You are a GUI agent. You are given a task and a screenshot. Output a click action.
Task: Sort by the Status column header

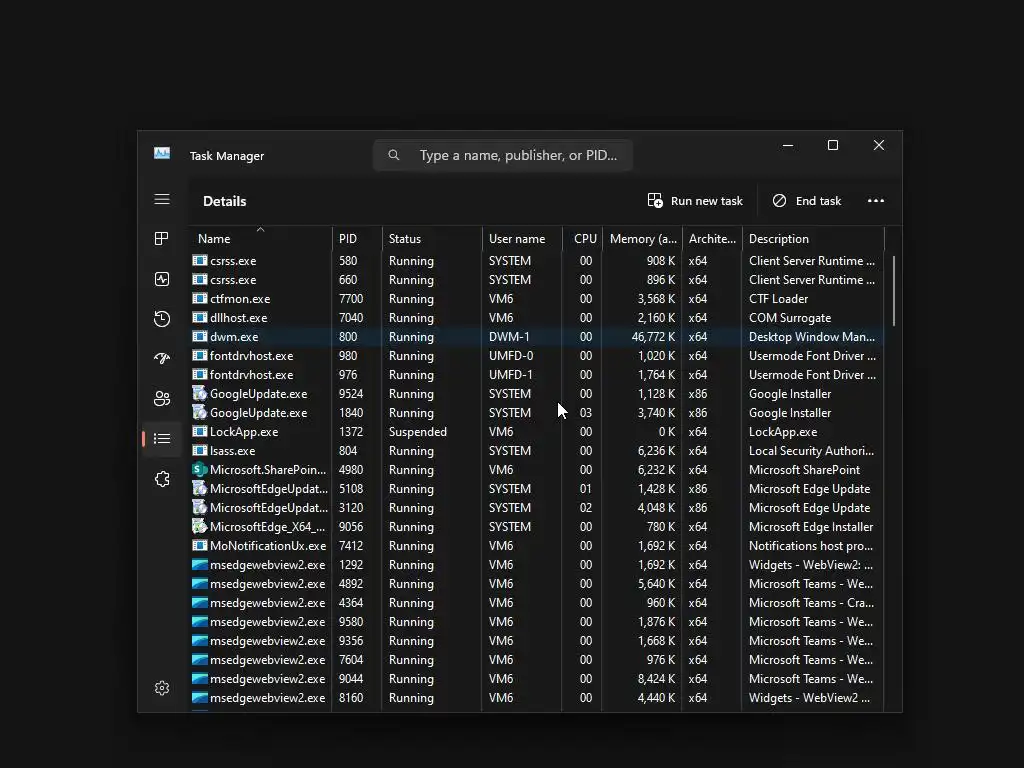(x=432, y=238)
